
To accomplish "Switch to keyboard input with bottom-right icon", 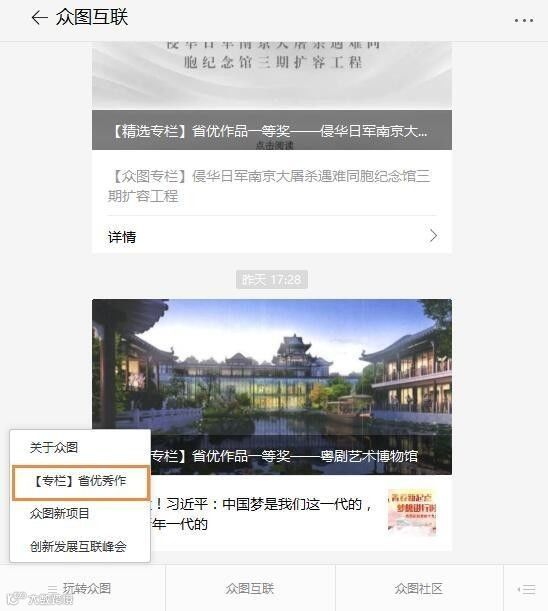I will pyautogui.click(x=527, y=589).
